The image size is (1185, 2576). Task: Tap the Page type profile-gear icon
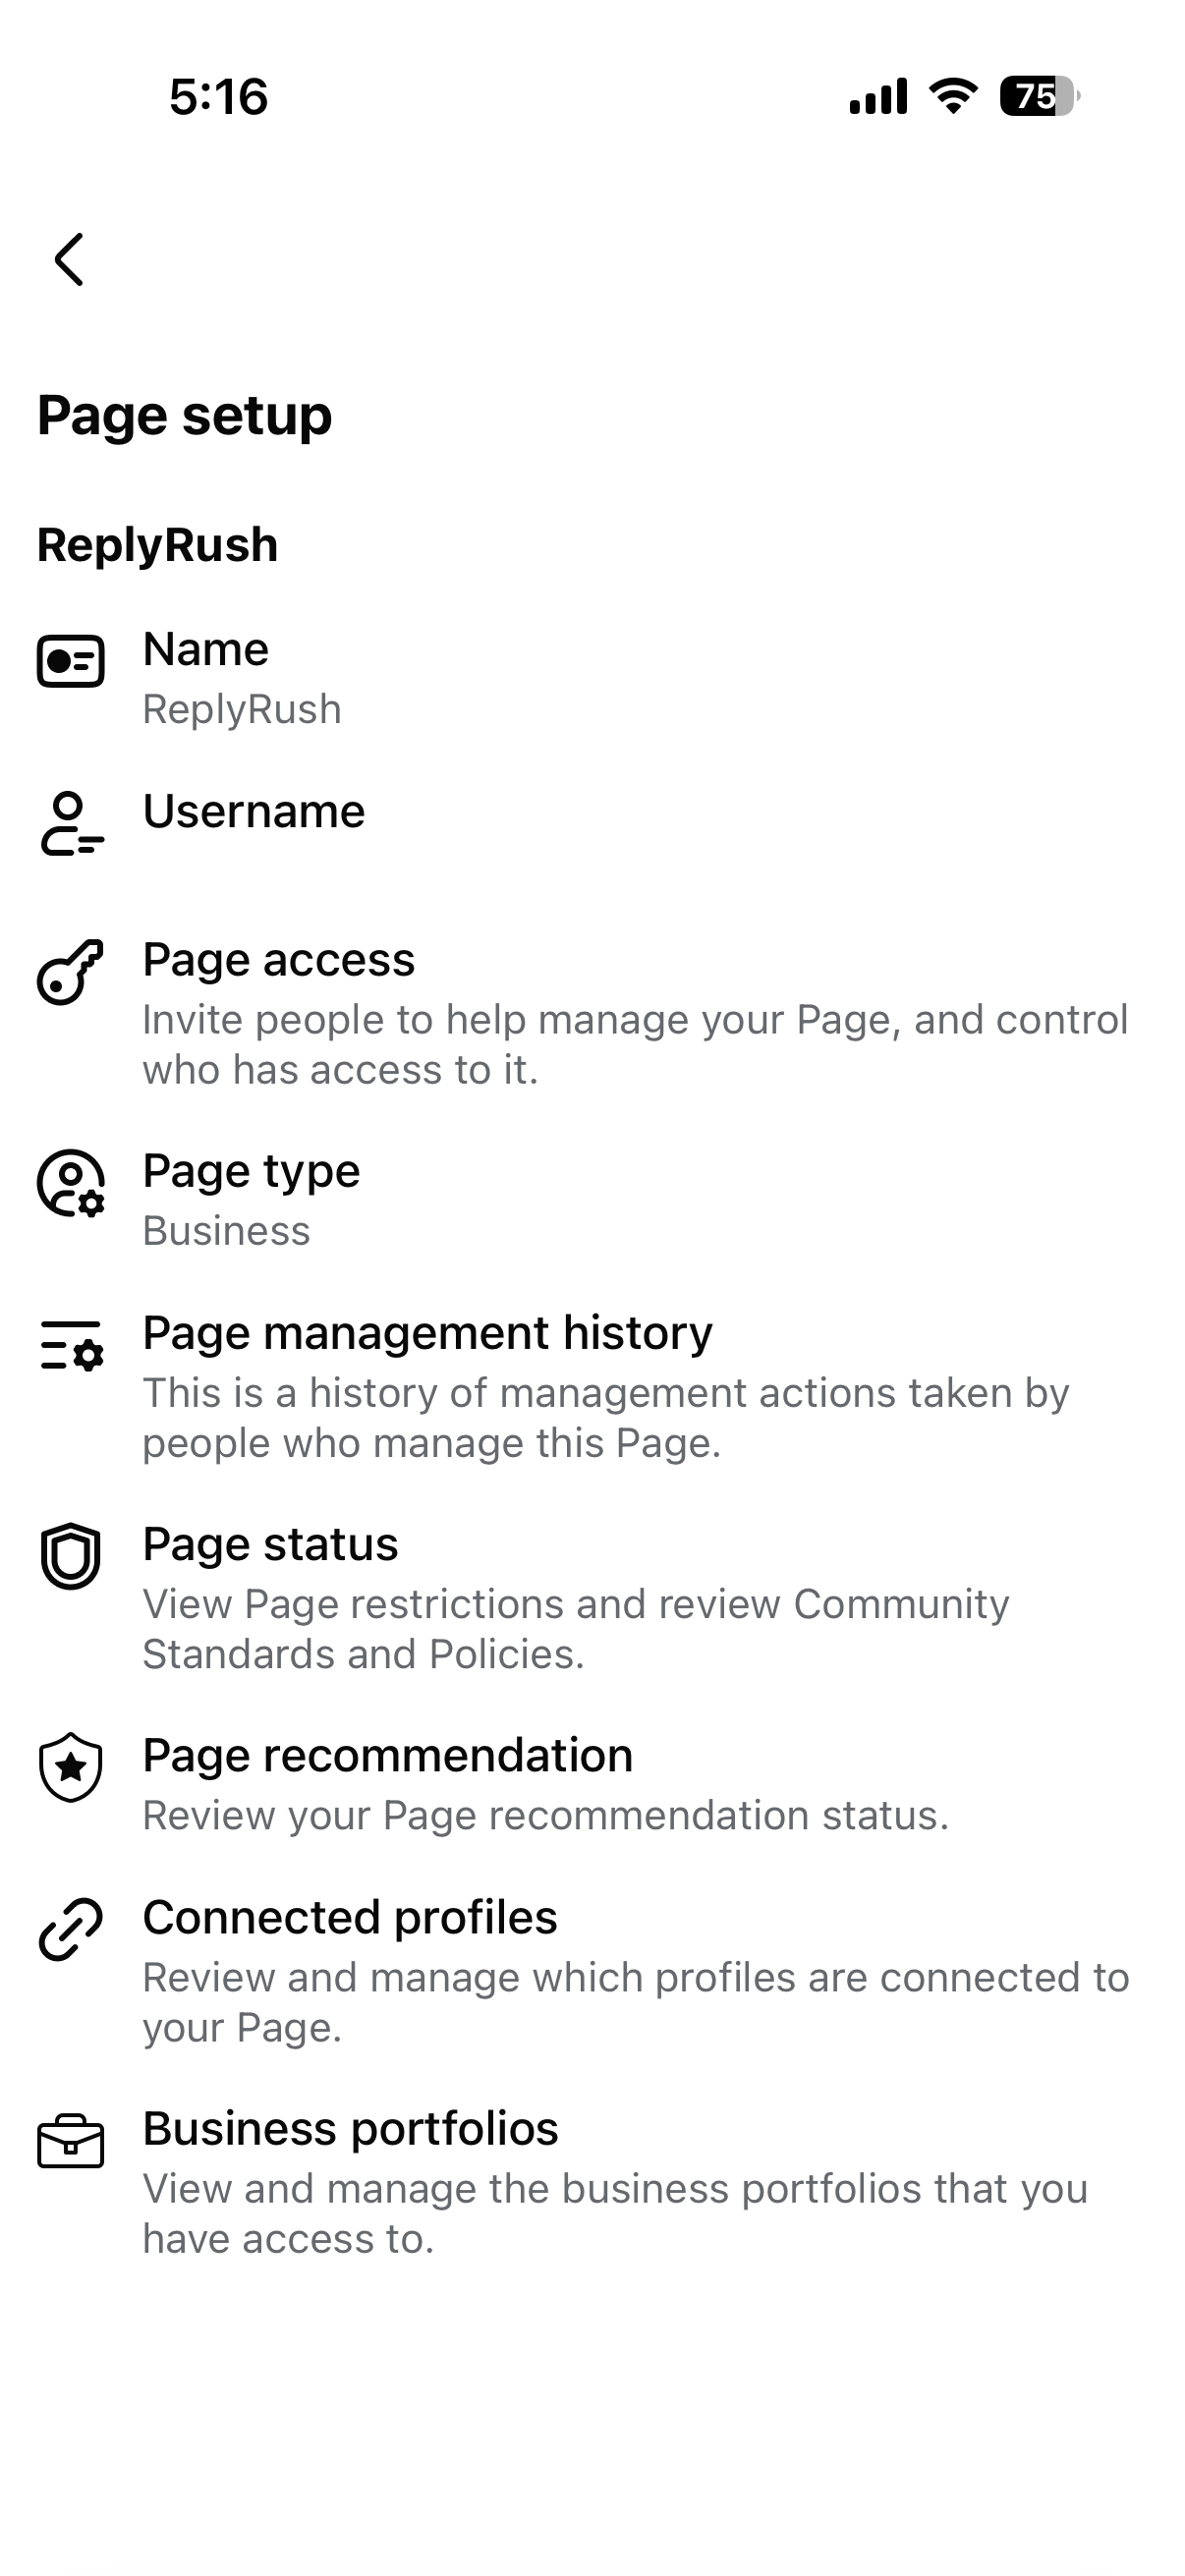coord(70,1183)
